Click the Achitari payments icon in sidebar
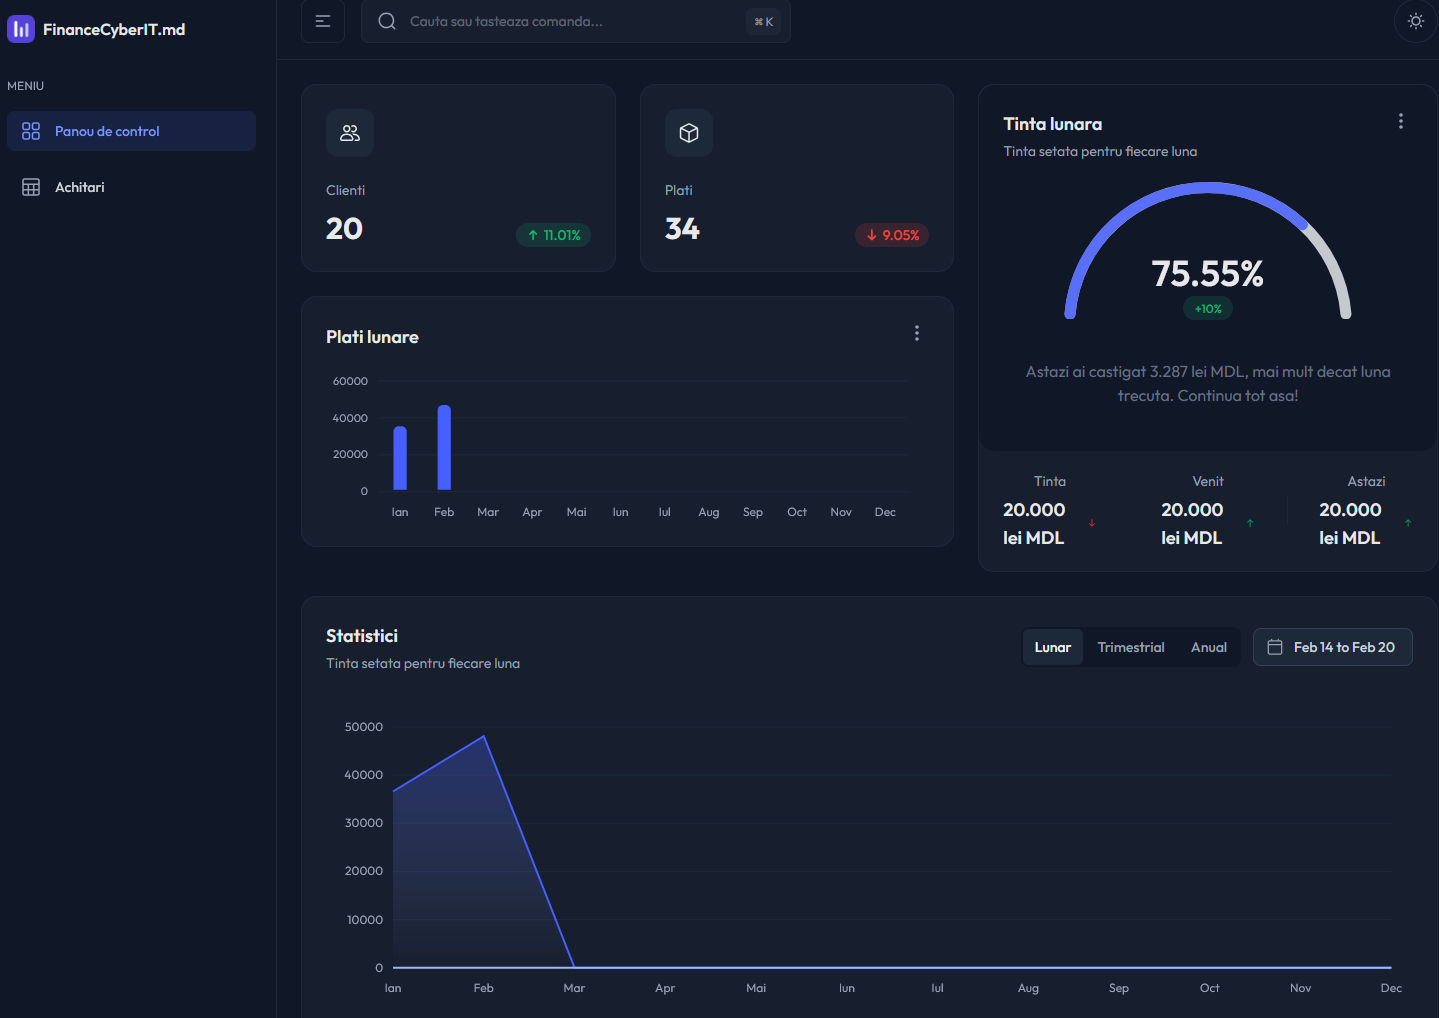Screen dimensions: 1439x1018 30,186
